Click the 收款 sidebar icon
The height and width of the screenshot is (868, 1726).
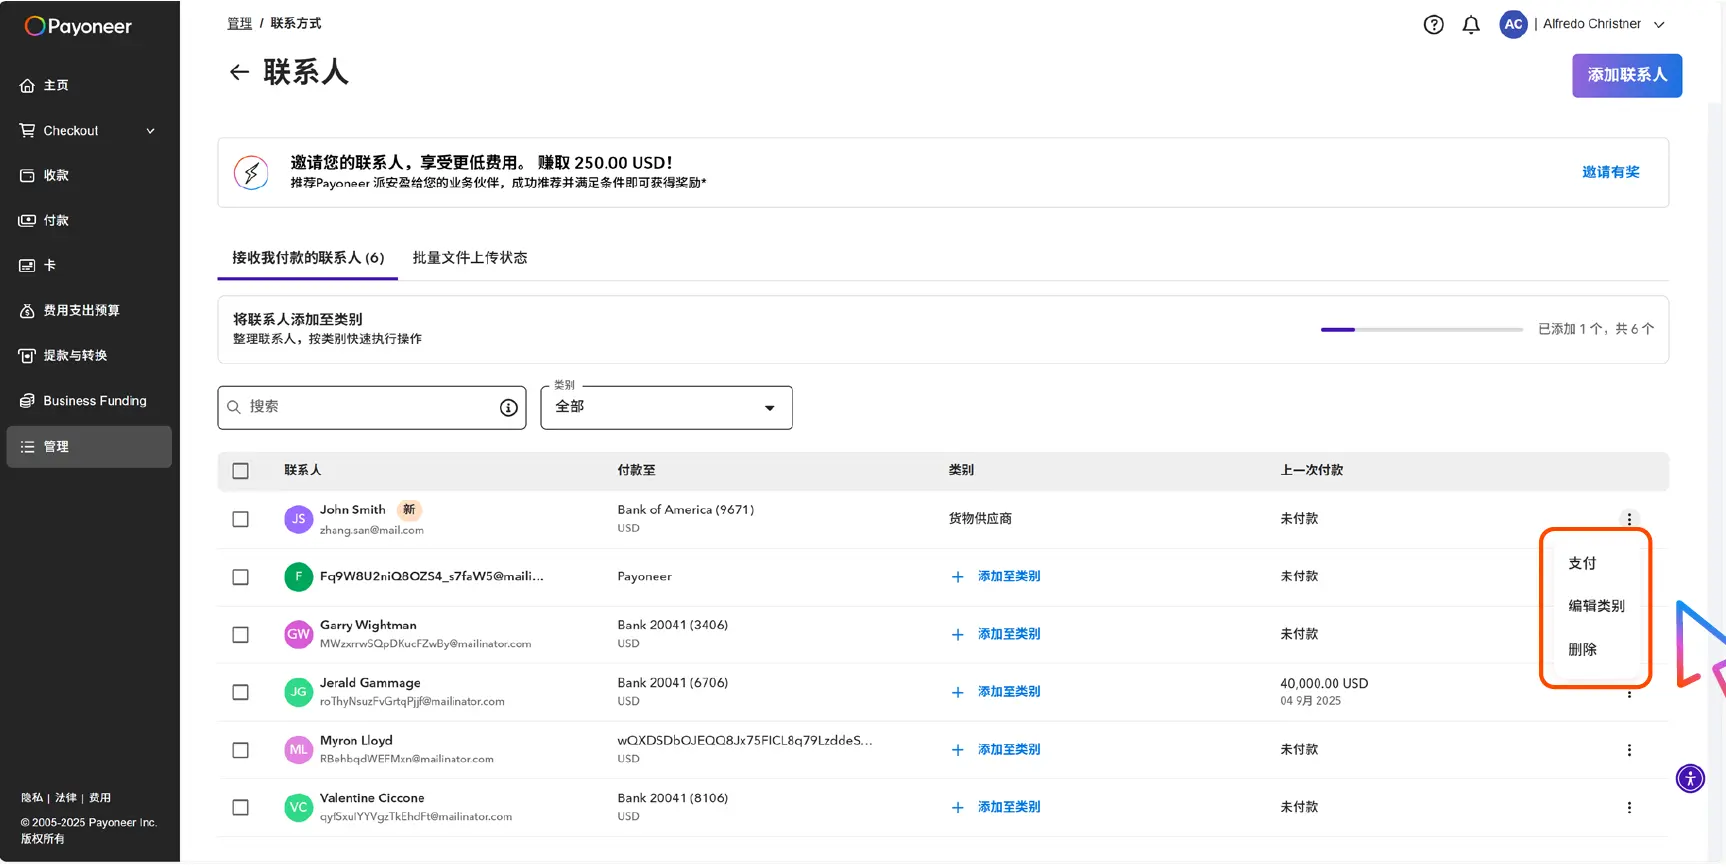27,176
